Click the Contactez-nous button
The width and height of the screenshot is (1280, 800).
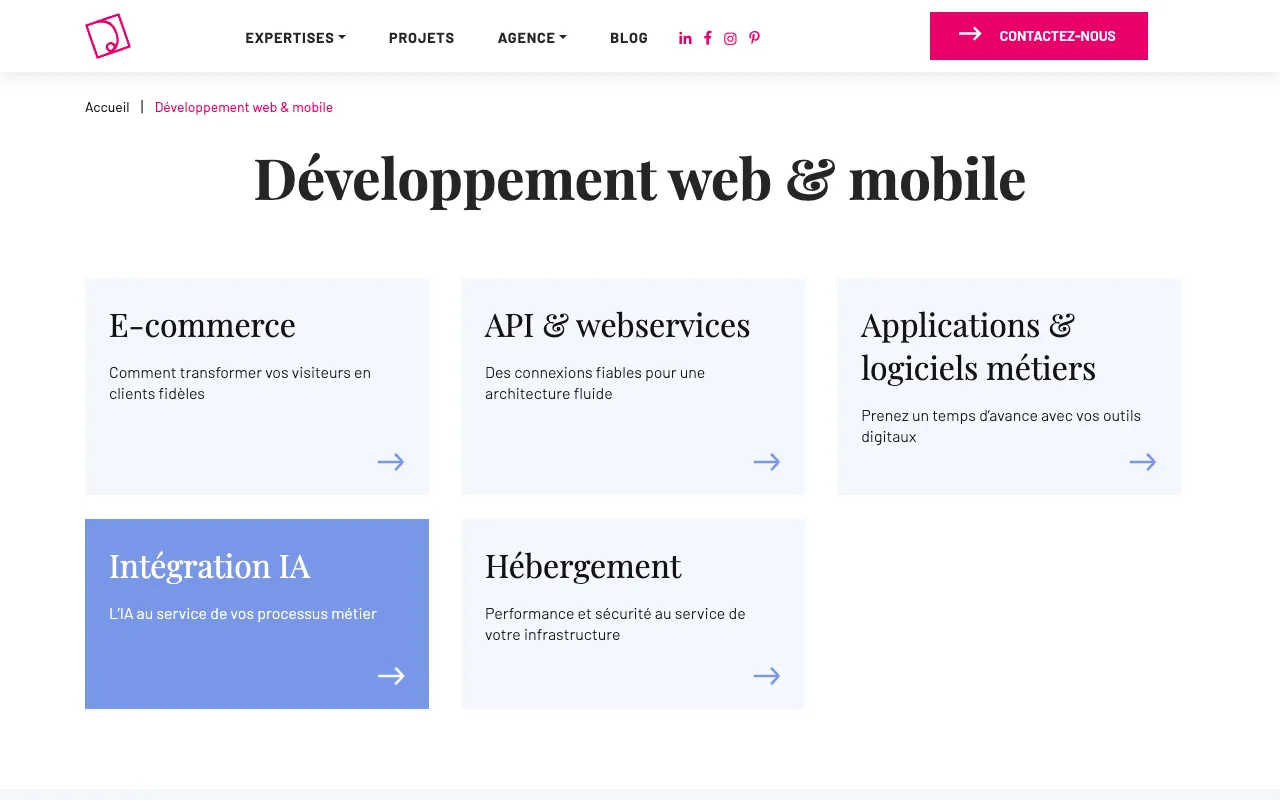pos(1039,36)
